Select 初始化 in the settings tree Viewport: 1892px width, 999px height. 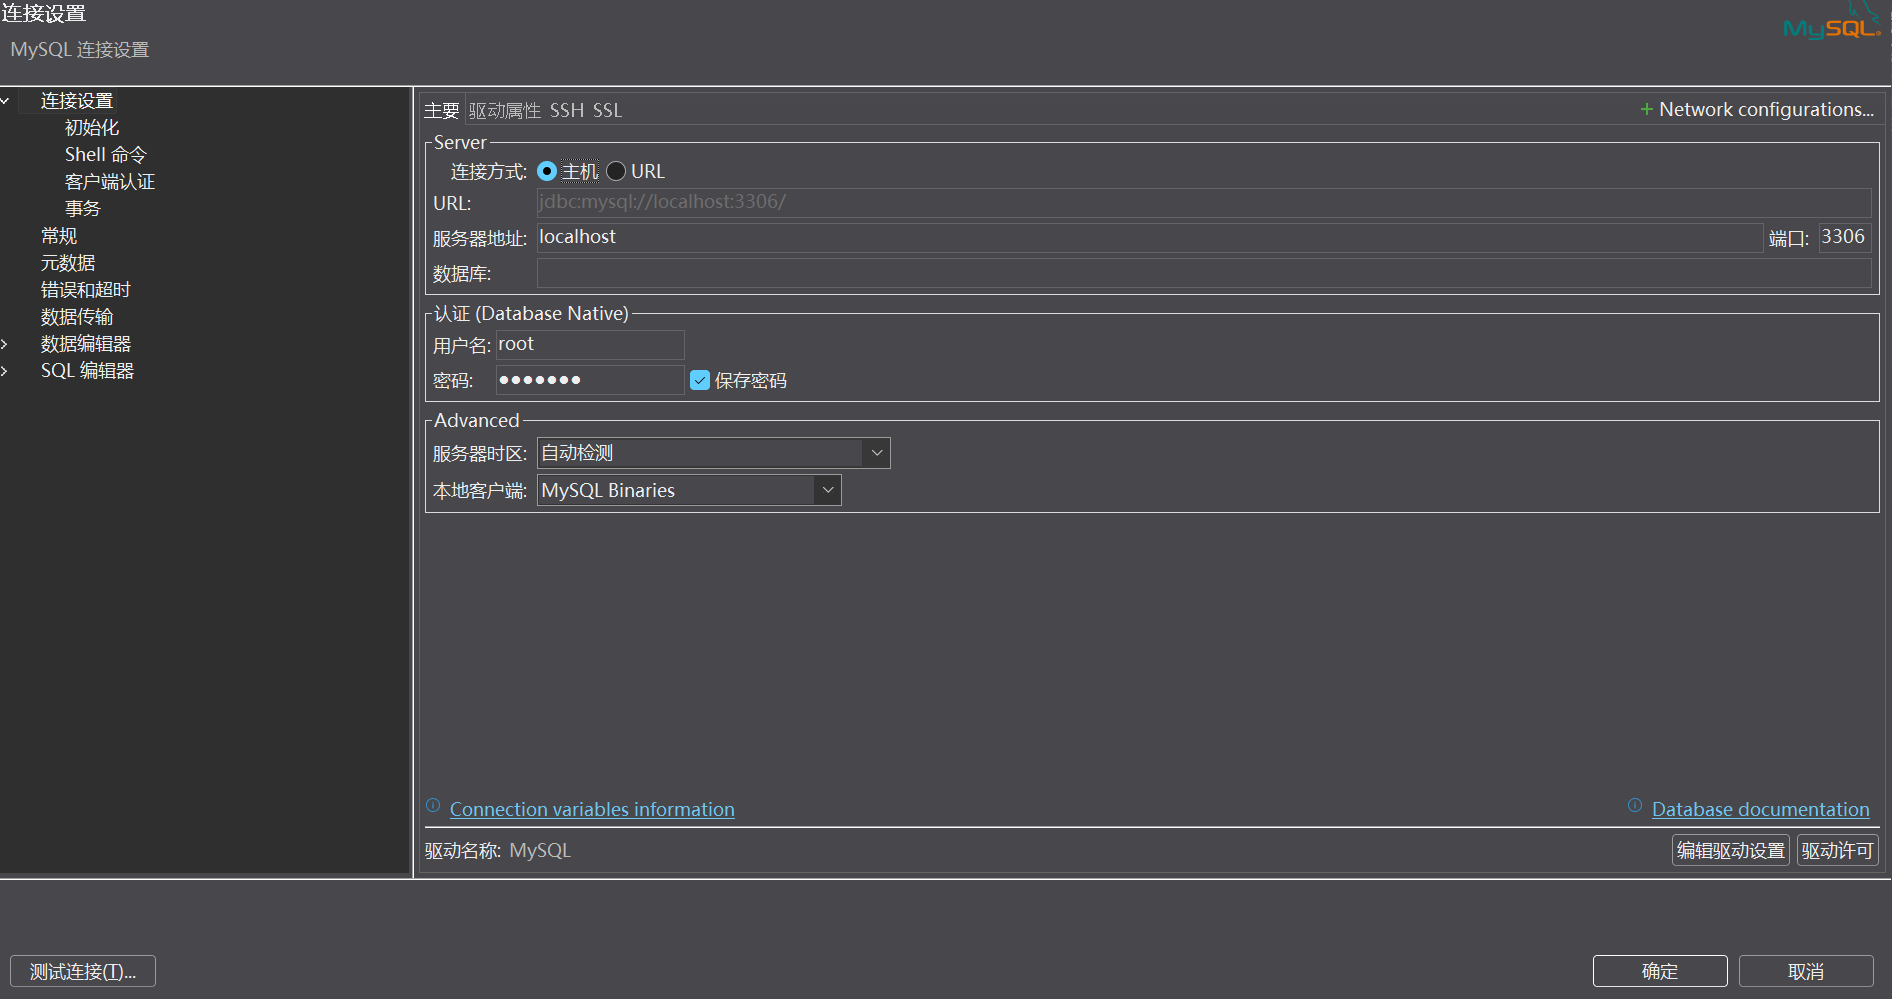(92, 128)
